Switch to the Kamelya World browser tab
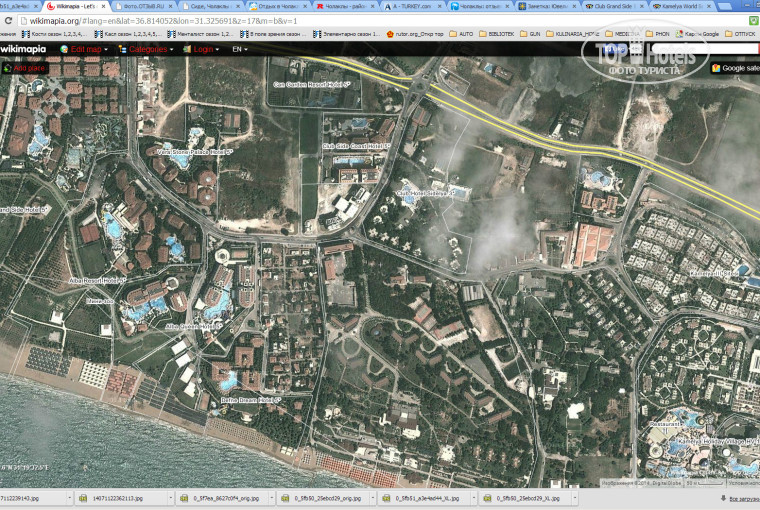The height and width of the screenshot is (510, 760). click(686, 6)
